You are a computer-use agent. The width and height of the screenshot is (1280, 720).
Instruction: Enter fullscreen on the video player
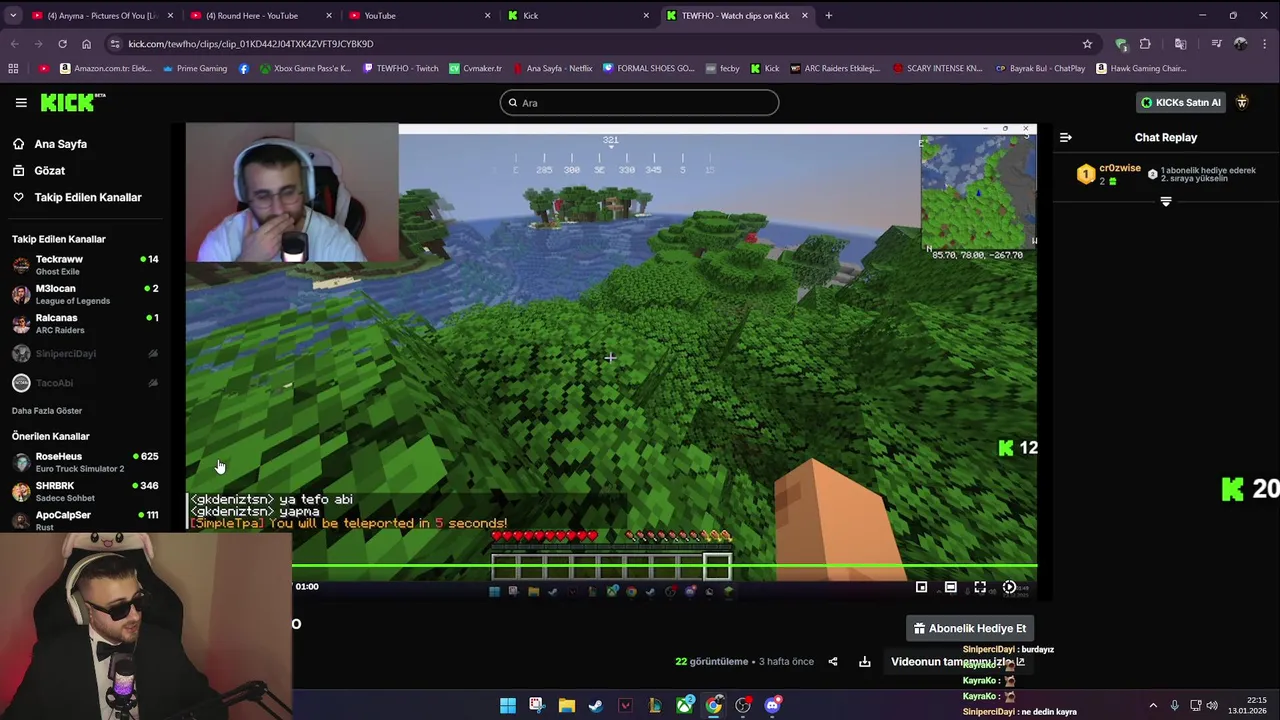(980, 587)
